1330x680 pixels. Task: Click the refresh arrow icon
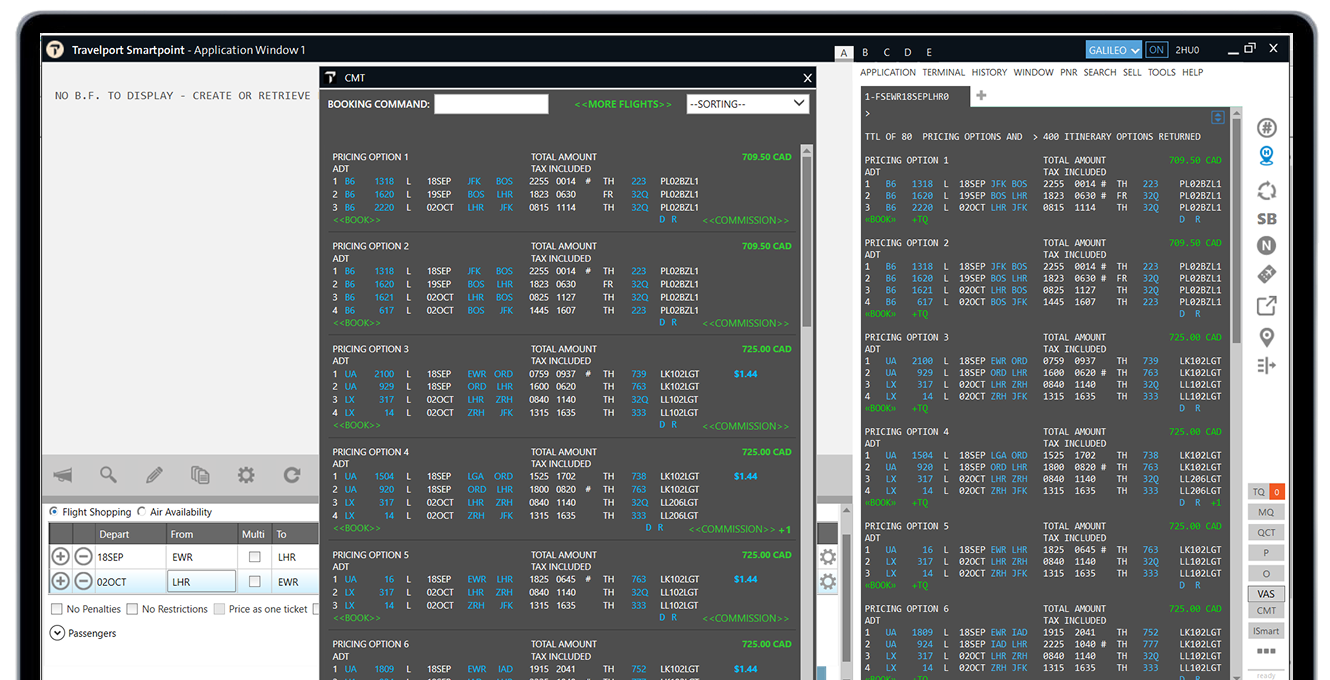click(292, 475)
